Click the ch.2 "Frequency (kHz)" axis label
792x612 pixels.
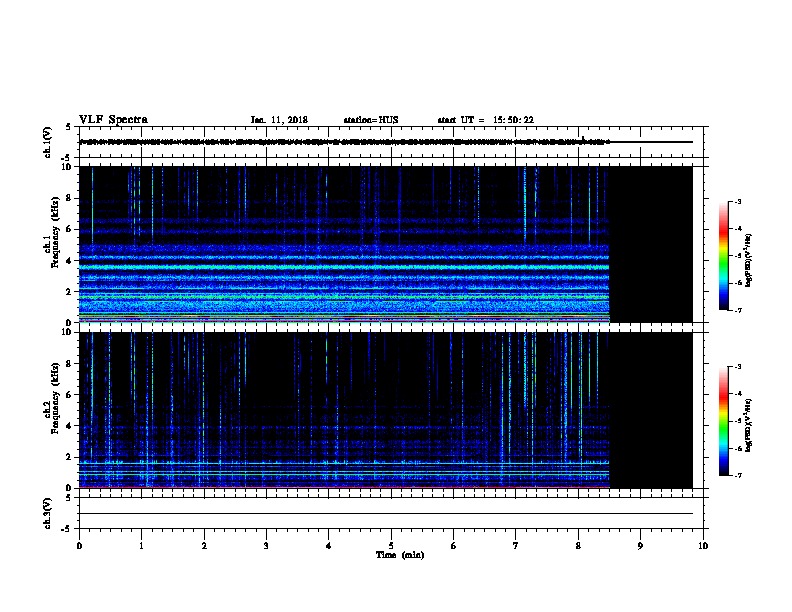tap(55, 398)
